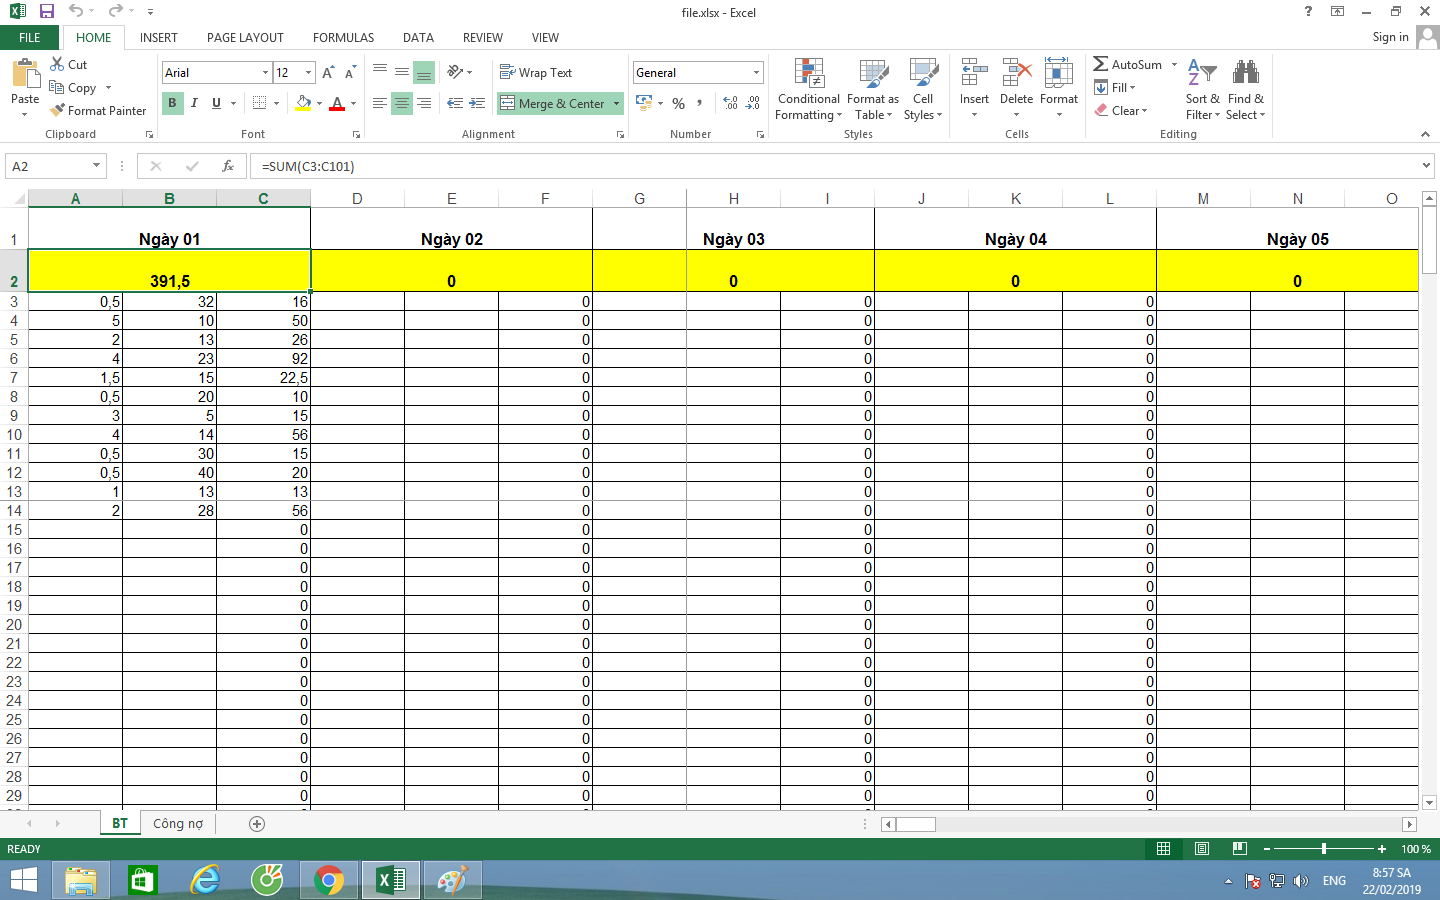Click Increase Font Size icon
This screenshot has height=900, width=1440.
click(328, 73)
